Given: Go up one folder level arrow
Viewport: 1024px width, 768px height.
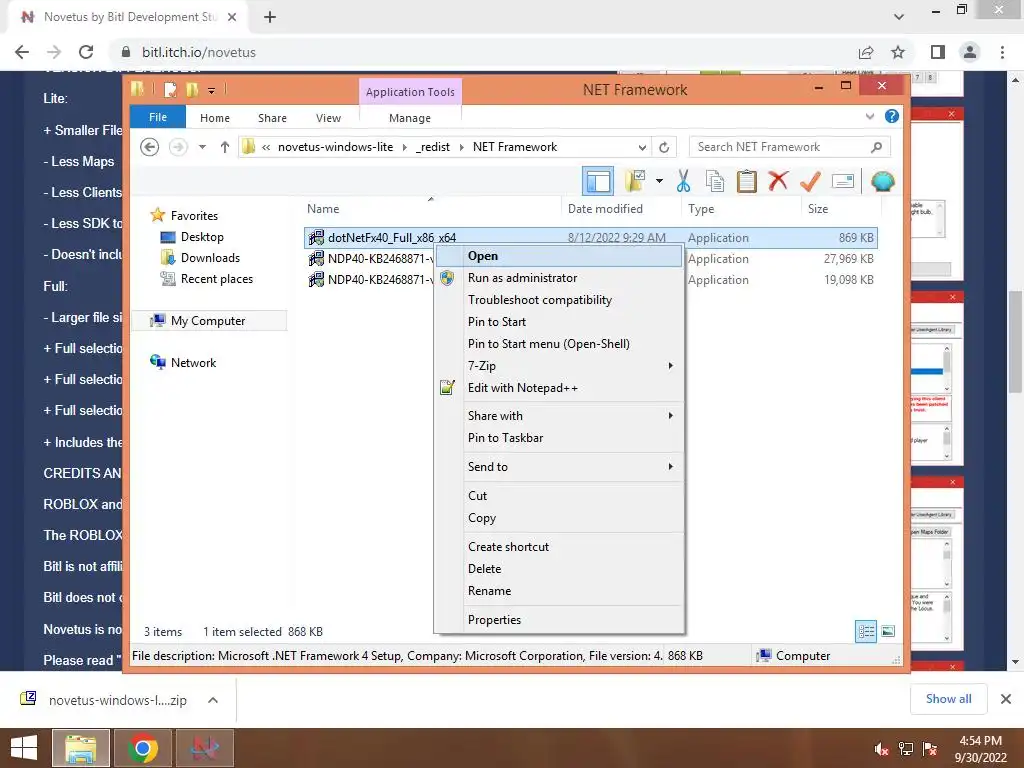Looking at the screenshot, I should (x=225, y=147).
